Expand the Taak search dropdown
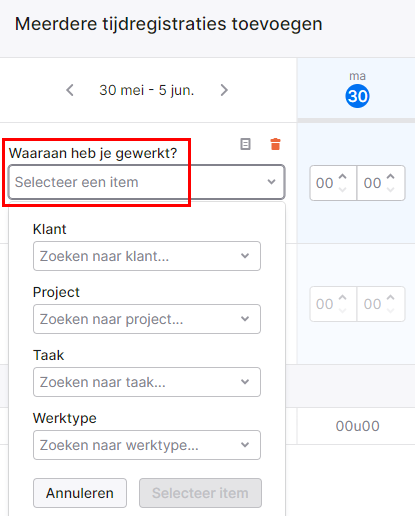415x516 pixels. [x=147, y=382]
